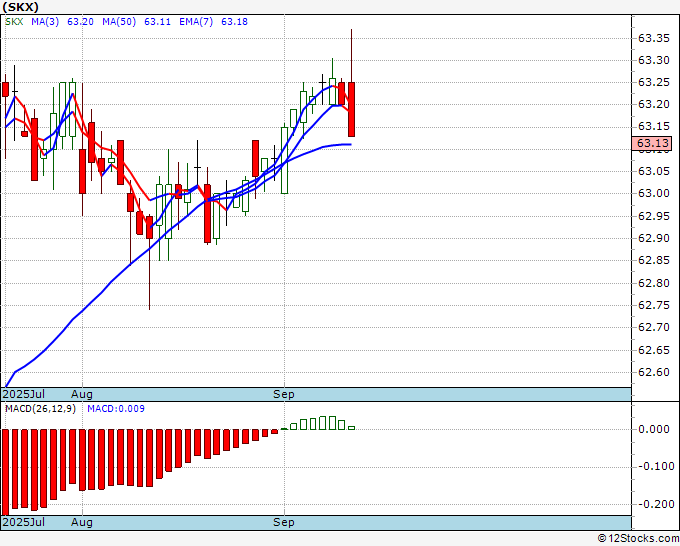
Task: Click the 62.75 price axis label
Action: tap(654, 305)
